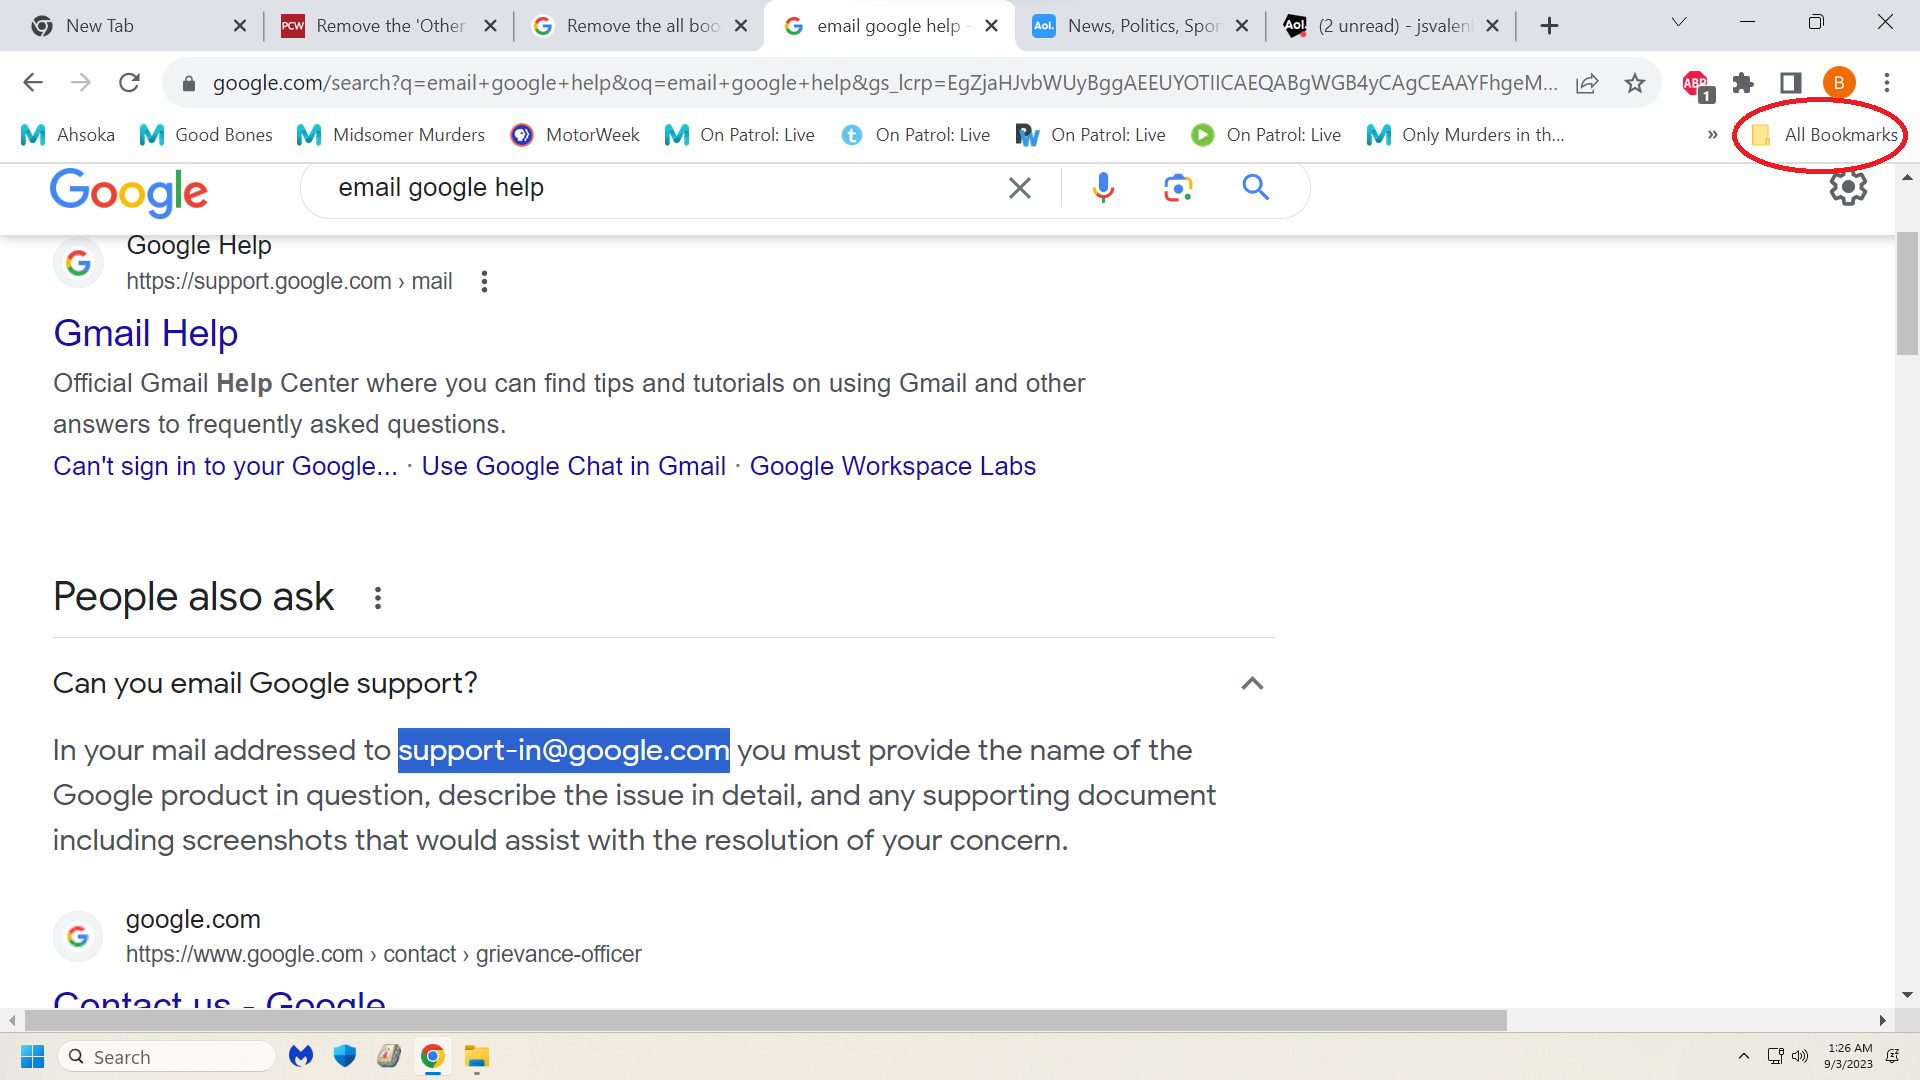
Task: Open Google Lens image search icon
Action: (1178, 187)
